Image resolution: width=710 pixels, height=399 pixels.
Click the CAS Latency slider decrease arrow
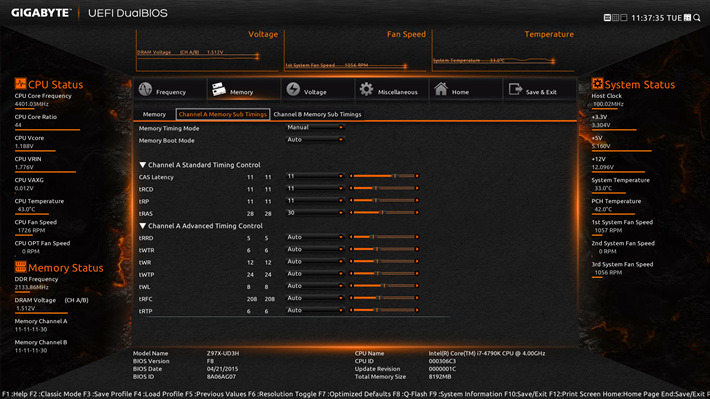point(351,176)
